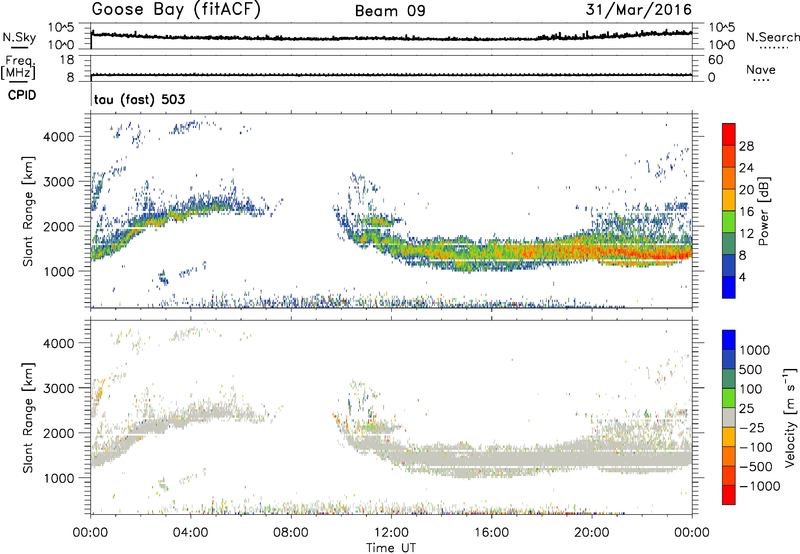Screen dimensions: 800x554
Task: Click the 'Beam 09' label
Action: 390,11
